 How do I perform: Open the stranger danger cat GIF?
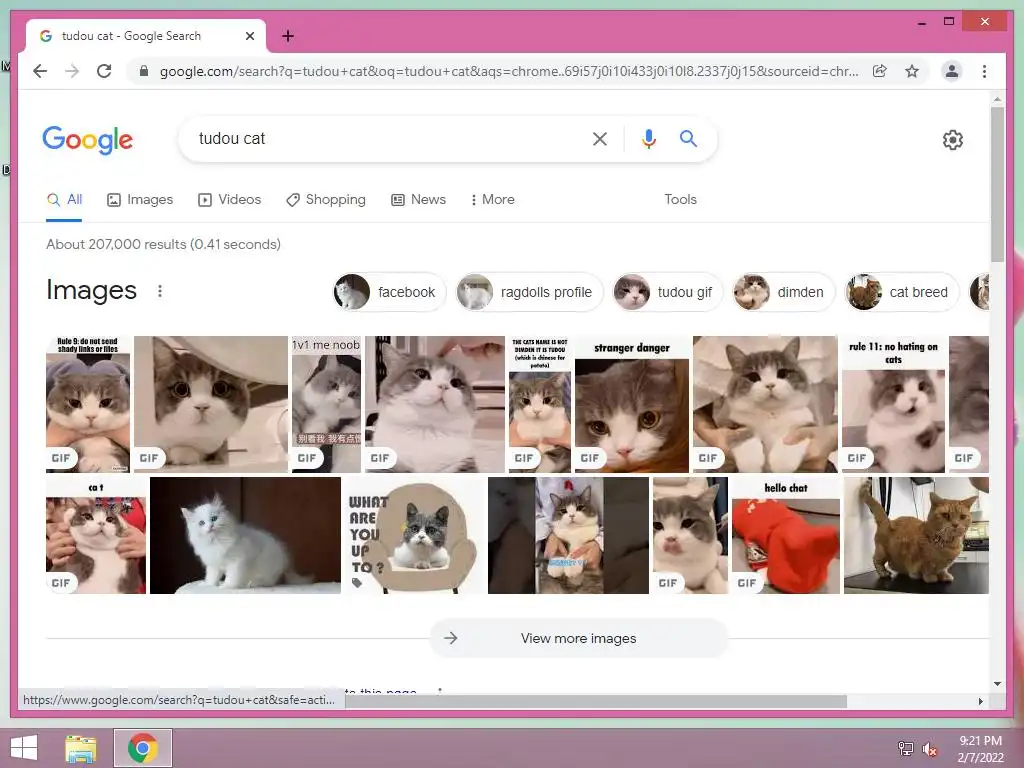point(632,404)
